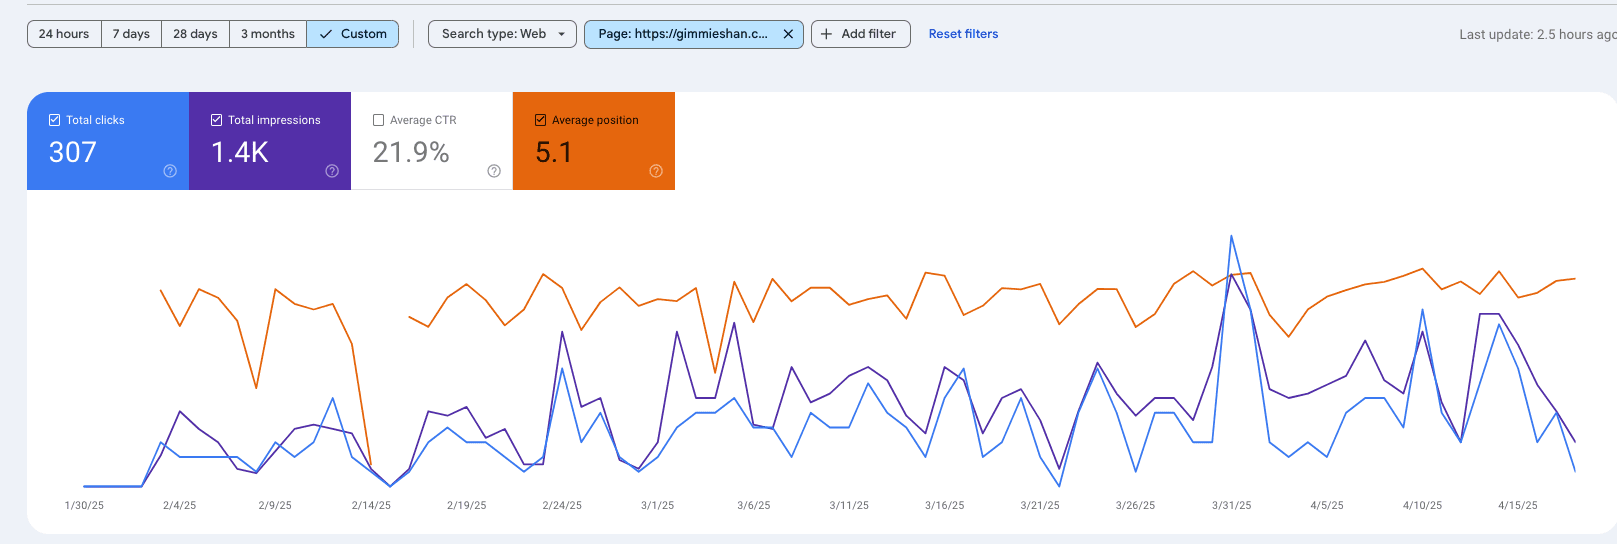Viewport: 1617px width, 544px height.
Task: Click the 2/9/25 axis date label
Action: click(x=275, y=506)
